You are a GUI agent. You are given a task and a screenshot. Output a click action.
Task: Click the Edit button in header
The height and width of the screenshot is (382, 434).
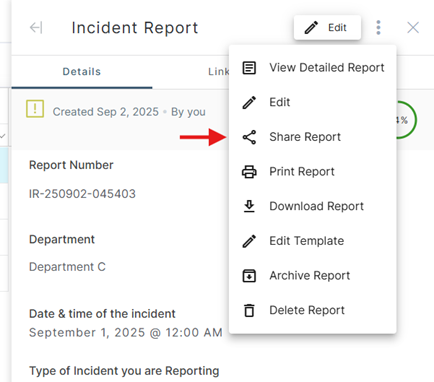(327, 27)
